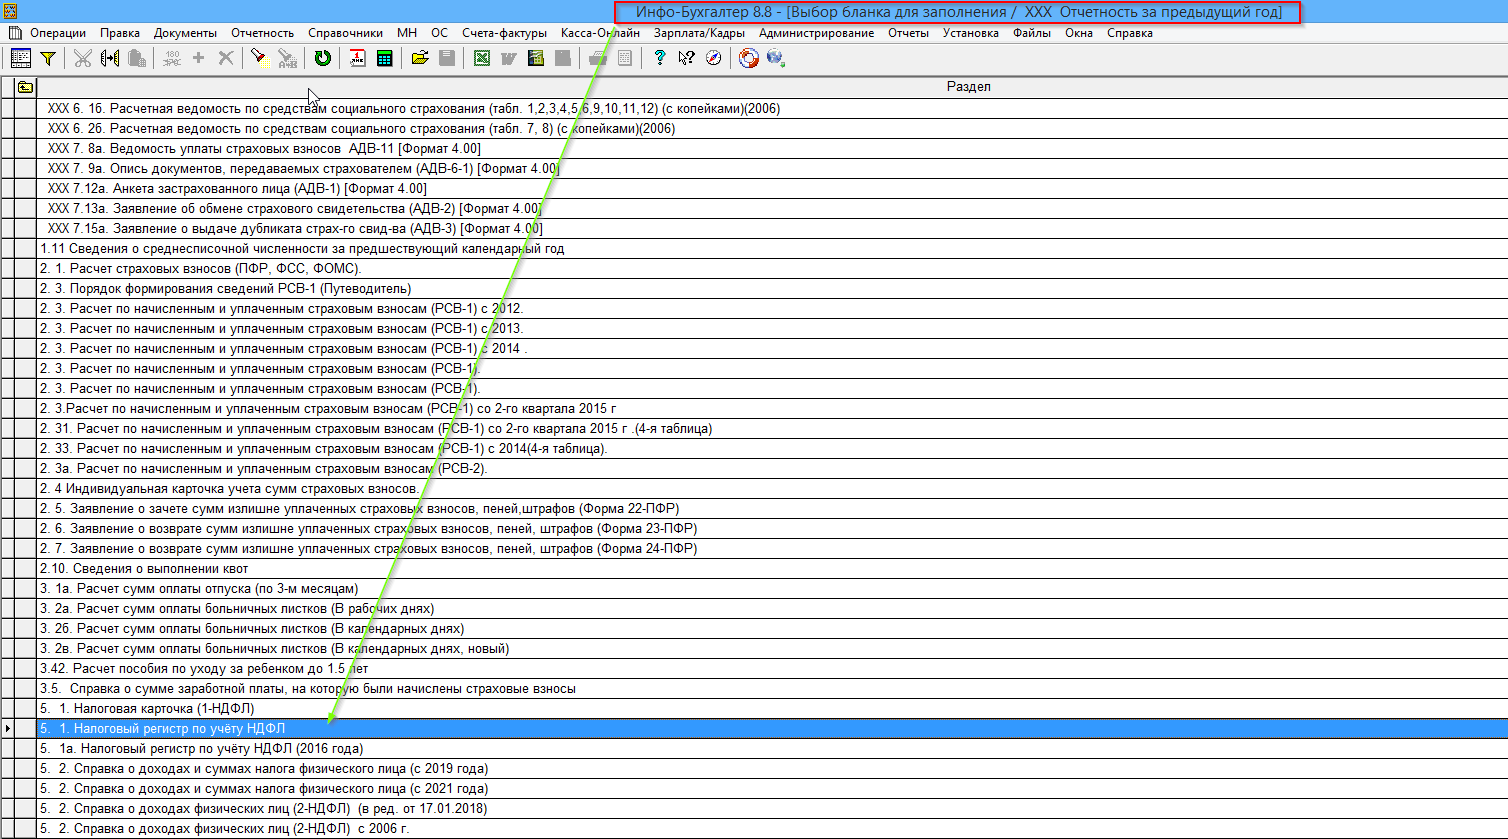Select row Справка о доходах (с 2021 года)
The width and height of the screenshot is (1508, 839).
[x=771, y=789]
